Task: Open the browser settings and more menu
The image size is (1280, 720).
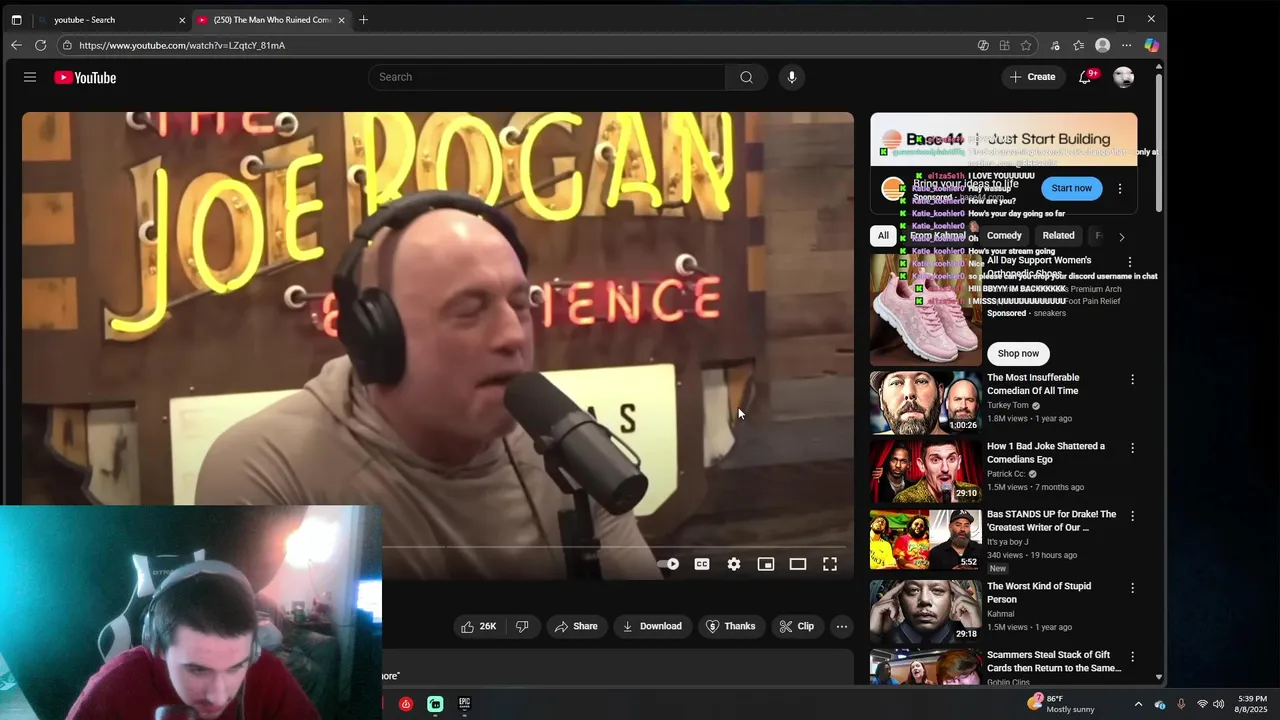Action: pos(1127,45)
